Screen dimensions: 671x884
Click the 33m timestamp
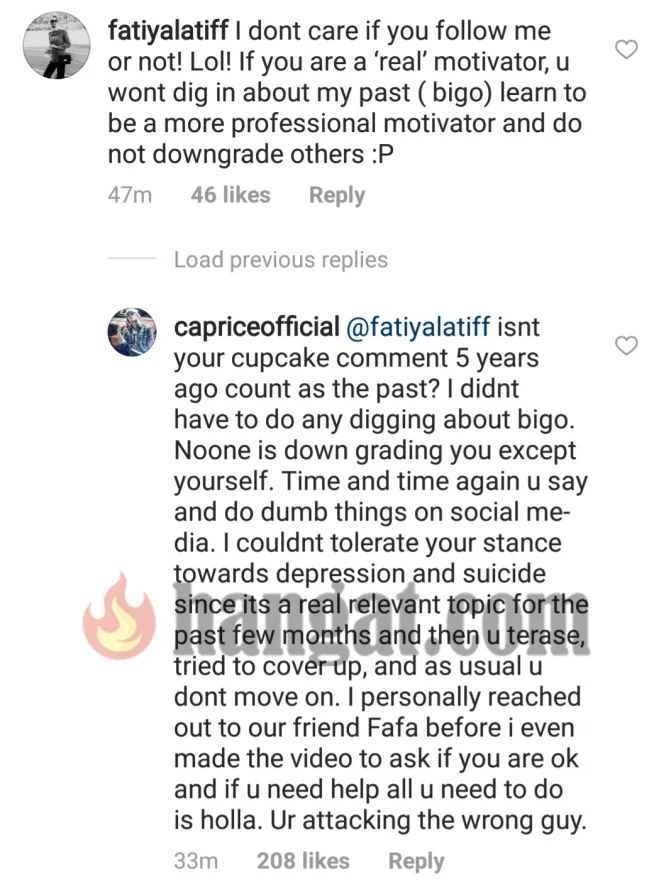click(x=194, y=861)
